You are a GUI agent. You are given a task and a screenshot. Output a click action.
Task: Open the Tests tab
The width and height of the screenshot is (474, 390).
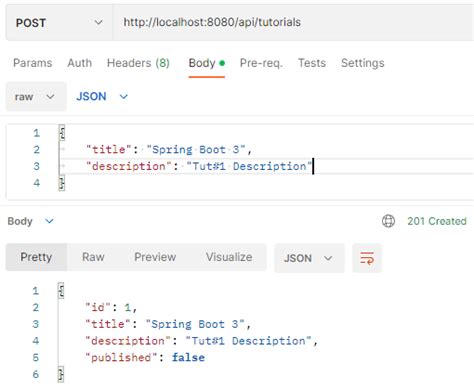pos(312,63)
